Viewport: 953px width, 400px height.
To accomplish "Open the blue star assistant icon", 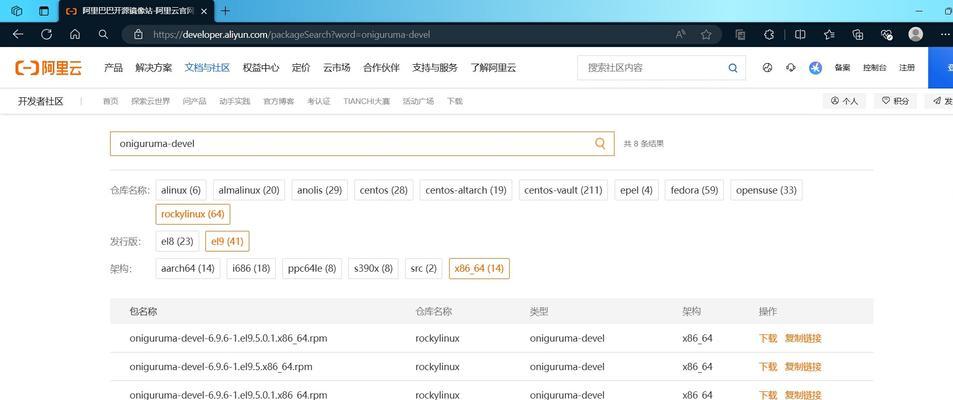I will tap(815, 67).
